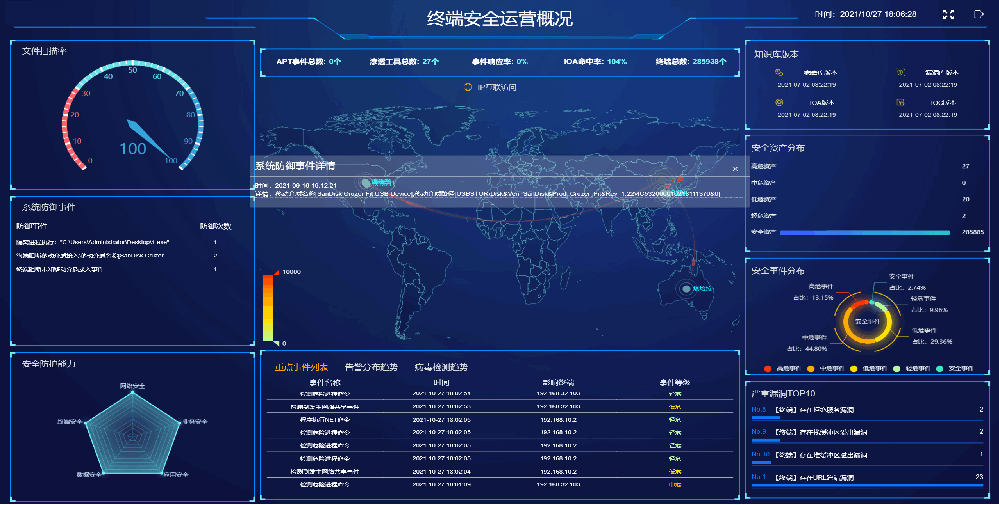999x505 pixels.
Task: Click the map heat color scale bar
Action: pyautogui.click(x=268, y=307)
